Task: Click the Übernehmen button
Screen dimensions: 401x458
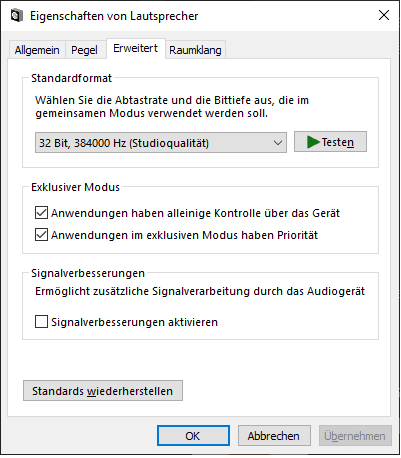Action: [355, 436]
